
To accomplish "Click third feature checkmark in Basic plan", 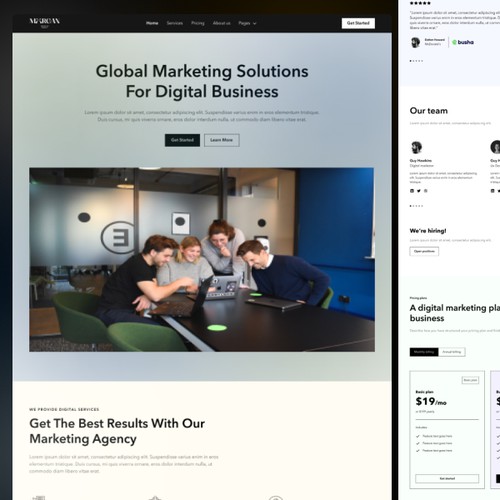I will 418,451.
